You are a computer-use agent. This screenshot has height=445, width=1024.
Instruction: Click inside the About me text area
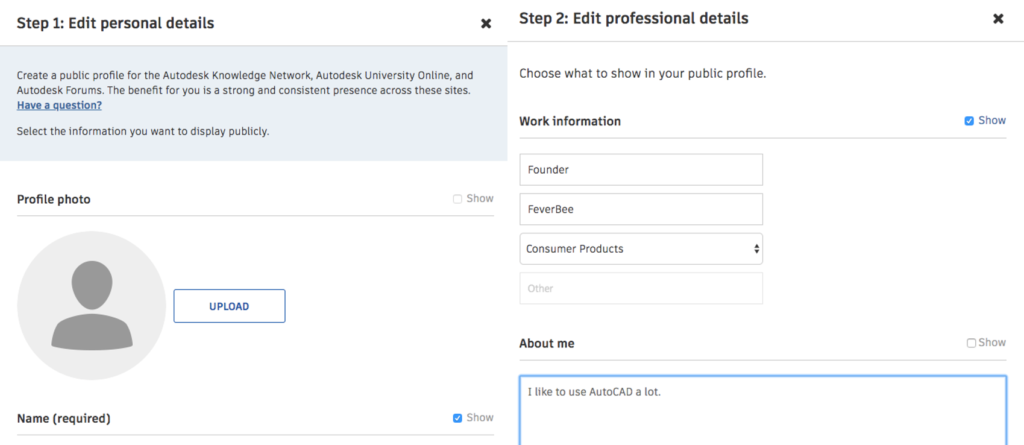pyautogui.click(x=761, y=410)
